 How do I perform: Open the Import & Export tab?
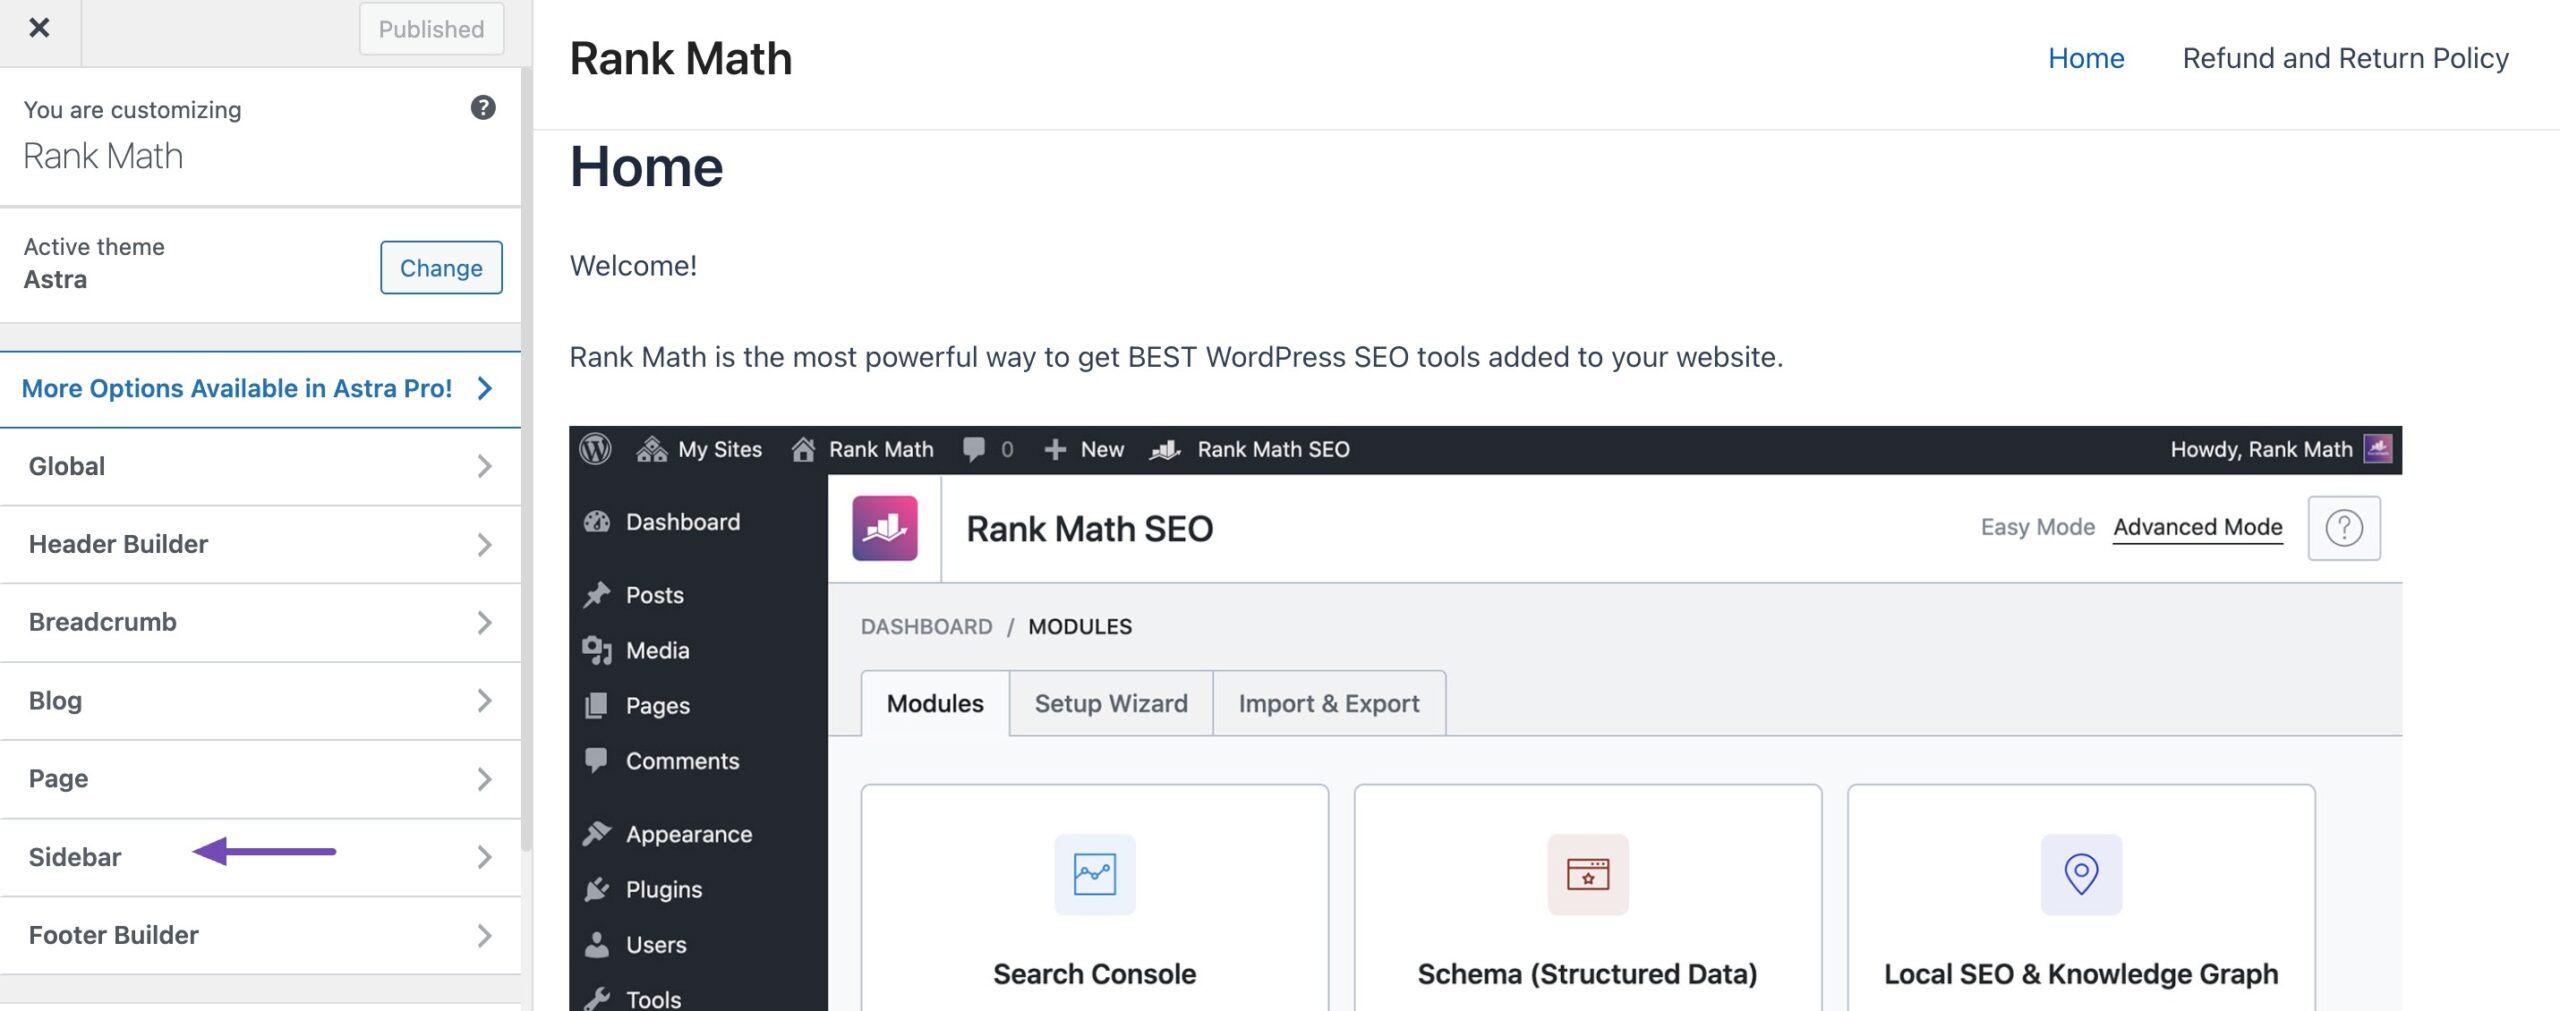(x=1328, y=703)
